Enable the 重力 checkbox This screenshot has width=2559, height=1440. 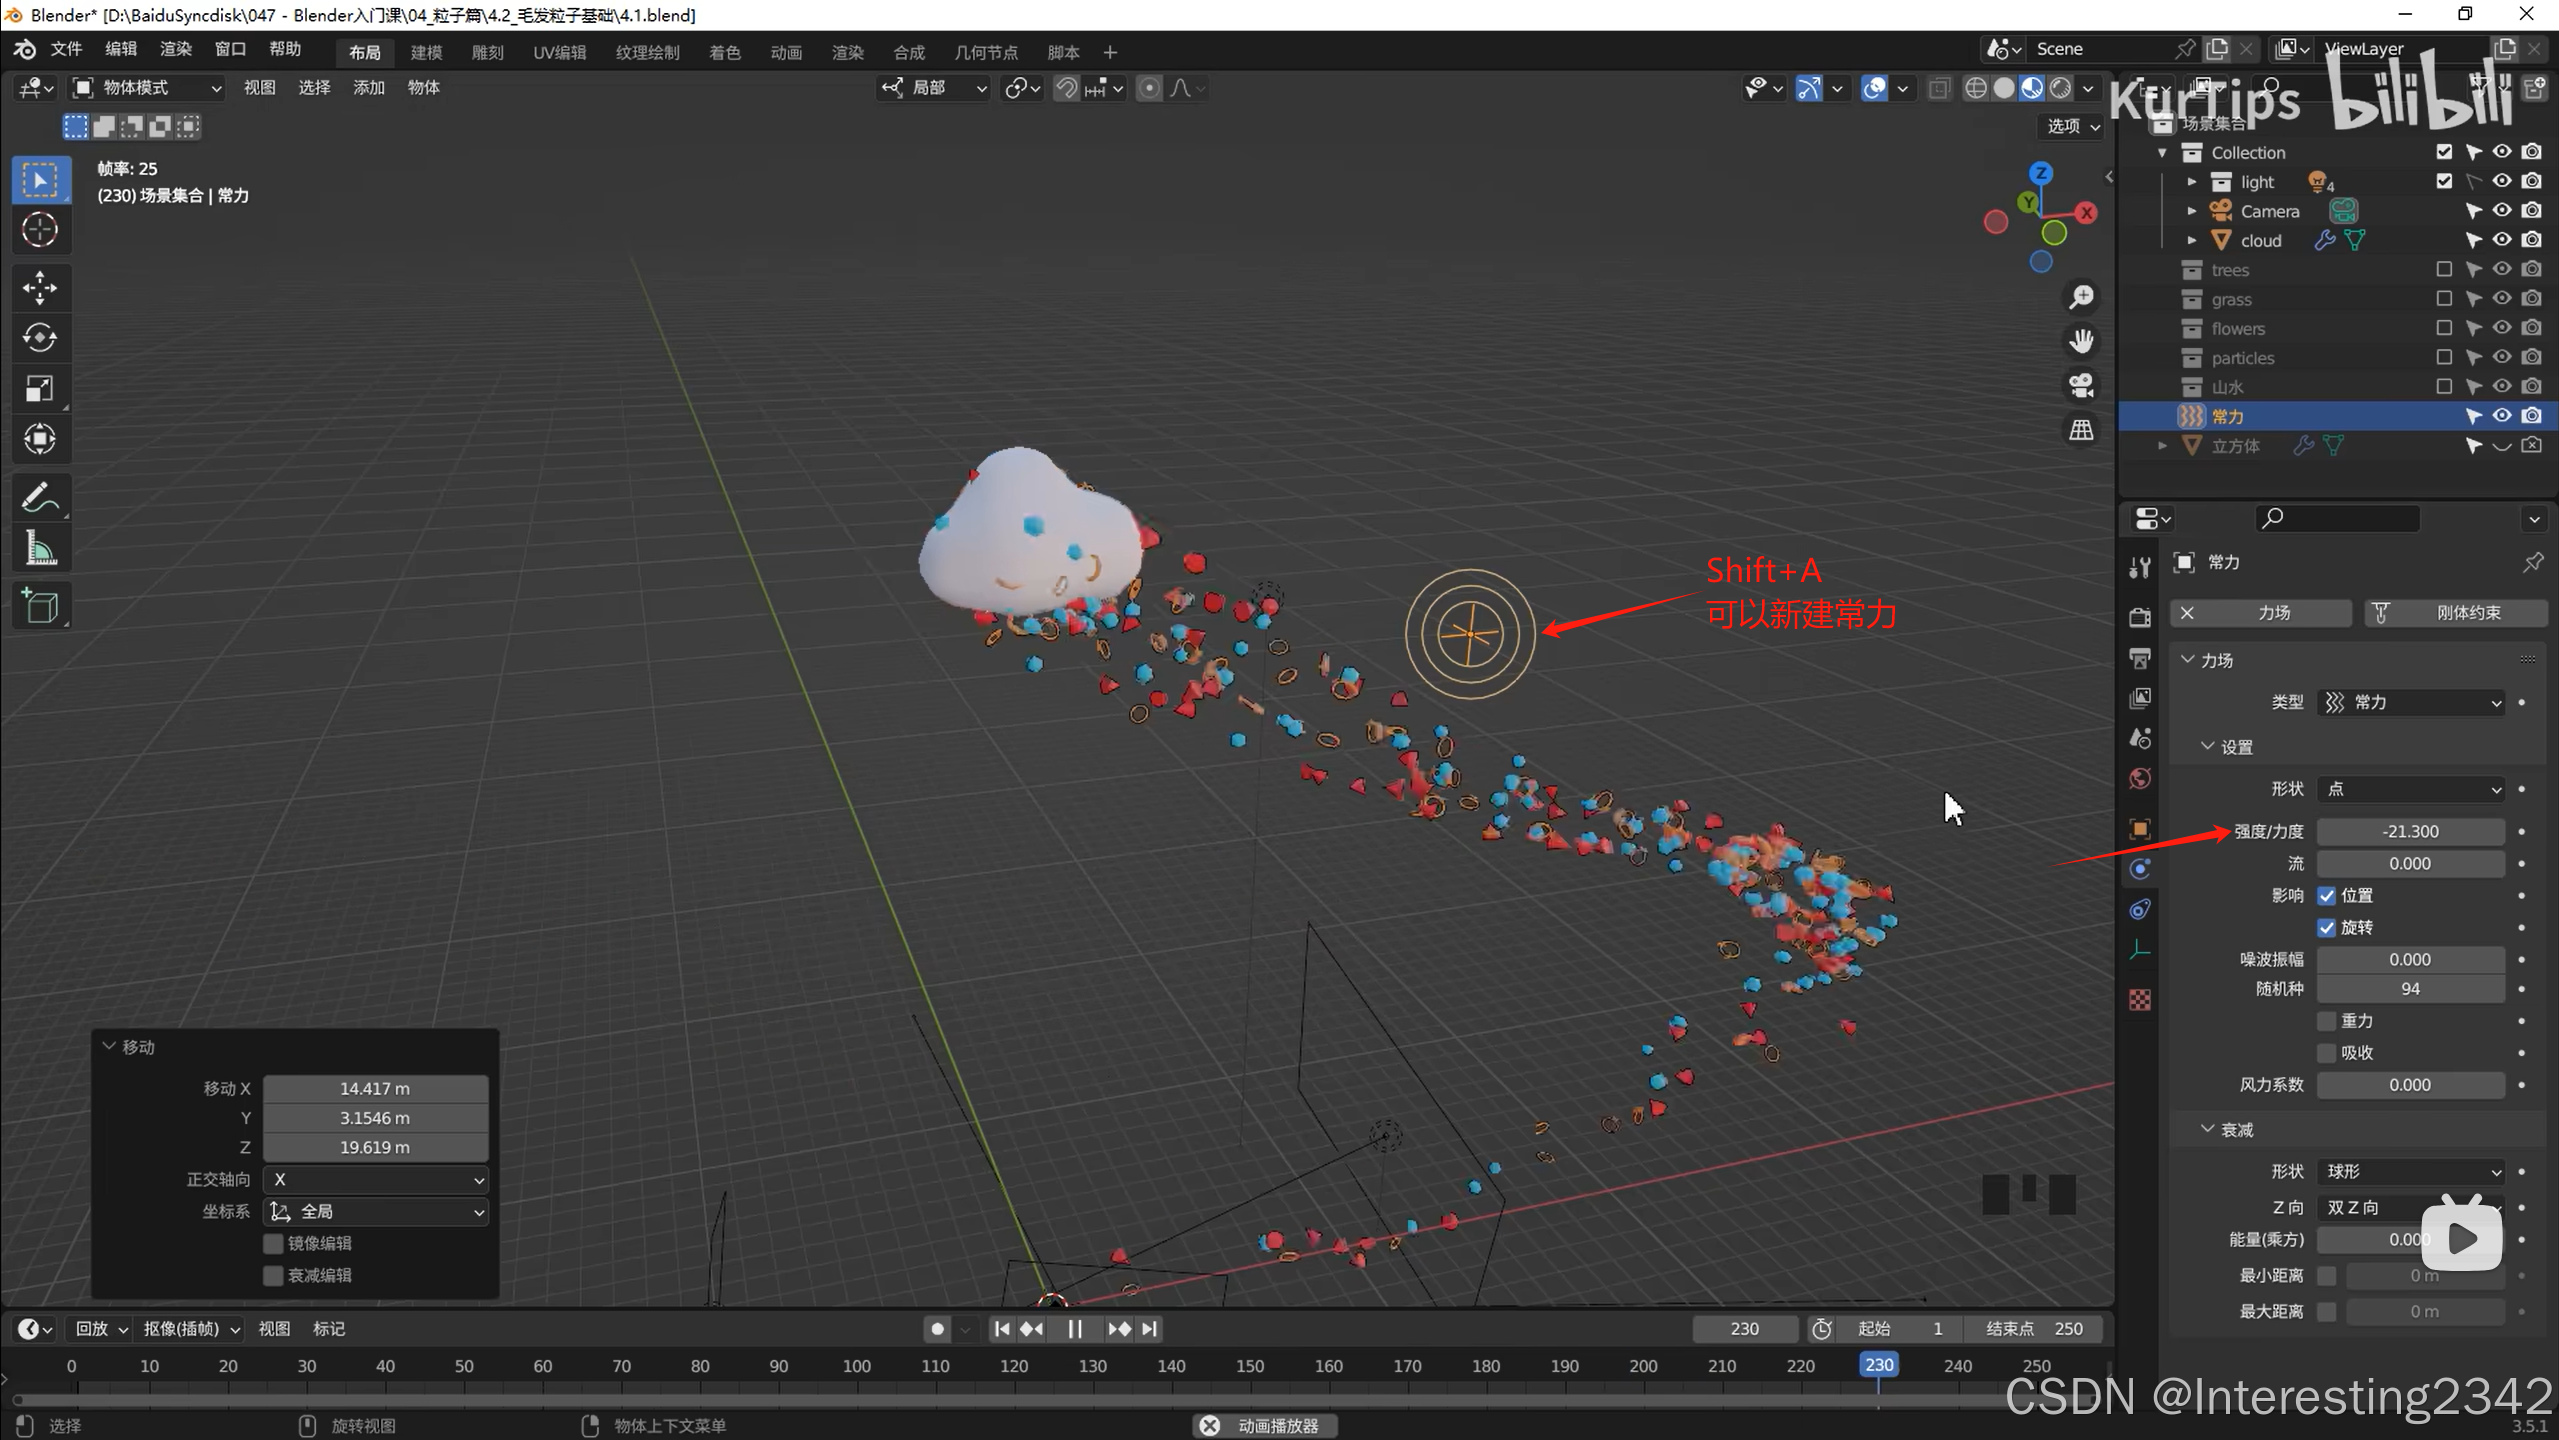[x=2327, y=1021]
